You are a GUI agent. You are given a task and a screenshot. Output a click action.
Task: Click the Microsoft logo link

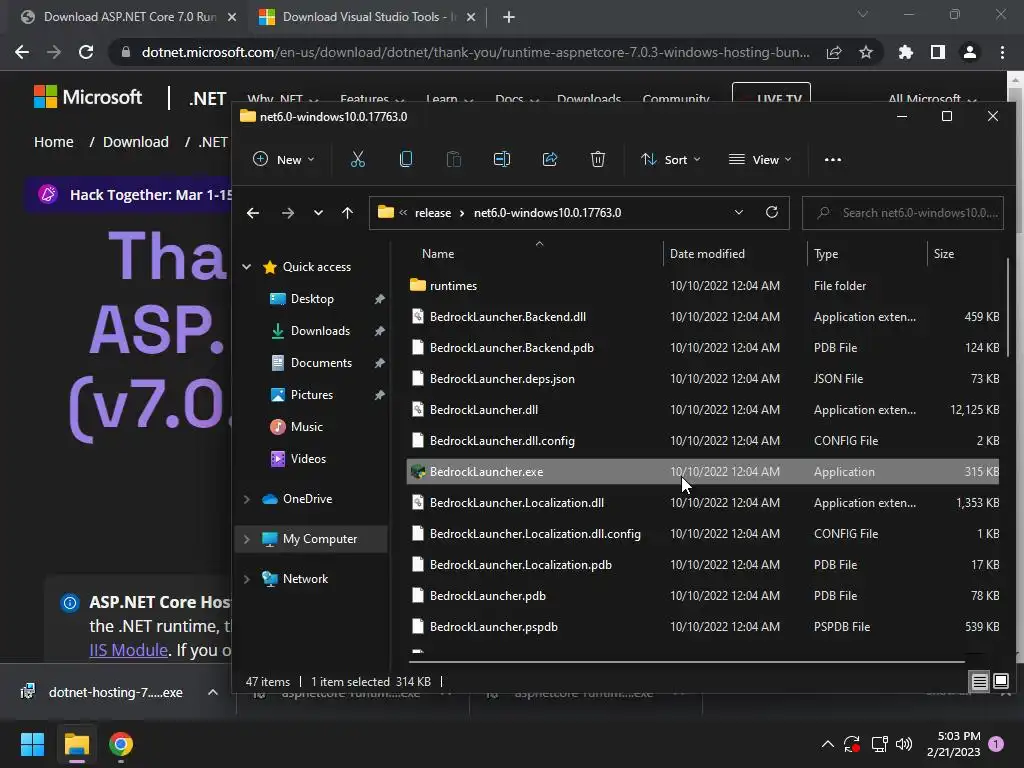[88, 97]
